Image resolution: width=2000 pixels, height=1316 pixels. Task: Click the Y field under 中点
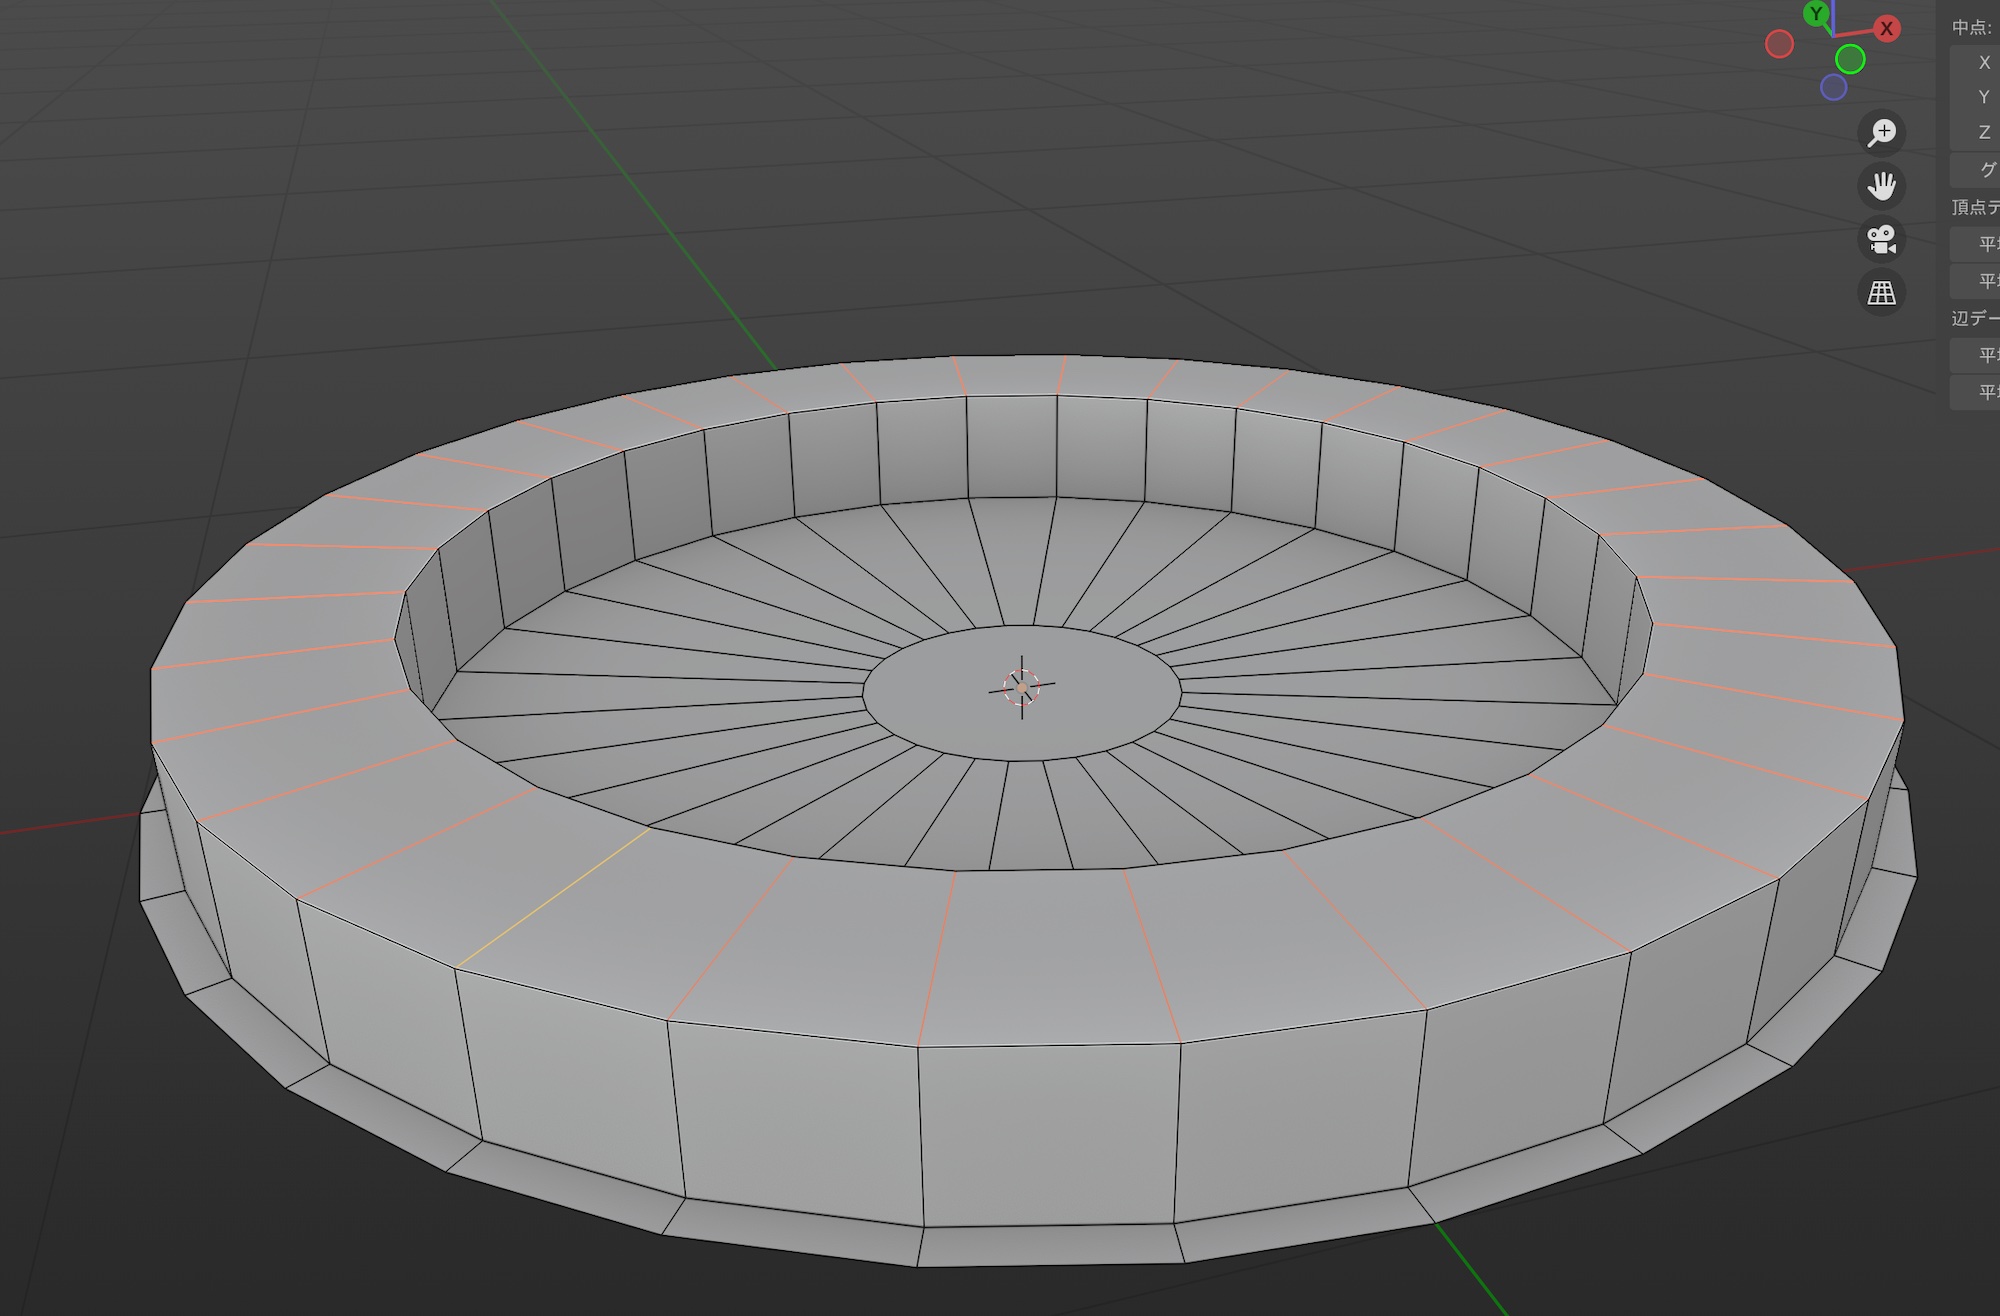coord(1978,97)
